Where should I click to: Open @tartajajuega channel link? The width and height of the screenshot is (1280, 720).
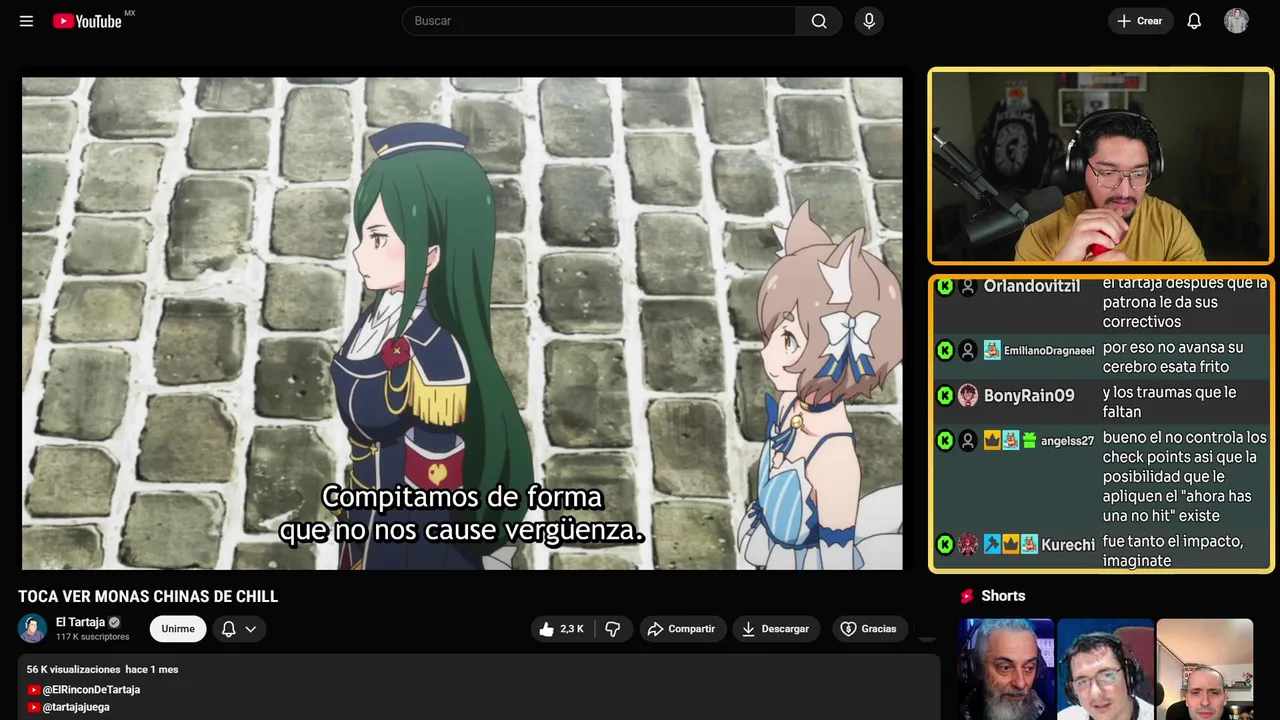(76, 707)
